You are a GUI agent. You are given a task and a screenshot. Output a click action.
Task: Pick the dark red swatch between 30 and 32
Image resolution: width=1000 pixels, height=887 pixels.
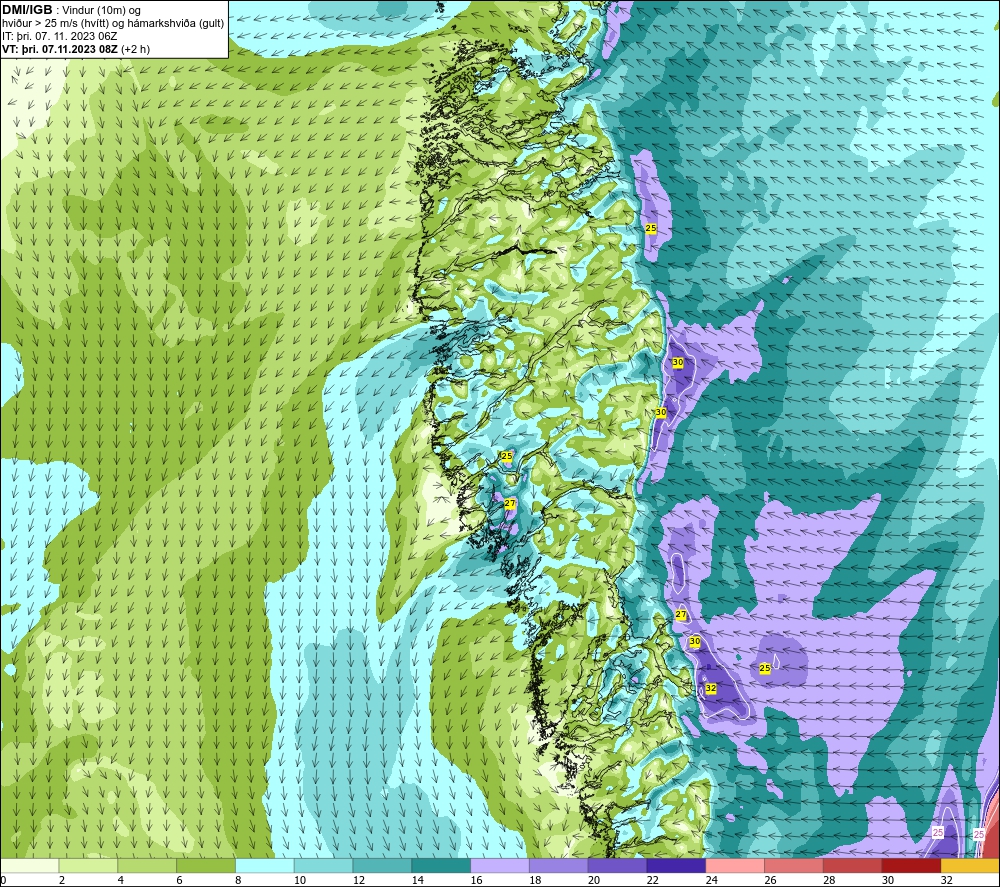(911, 866)
